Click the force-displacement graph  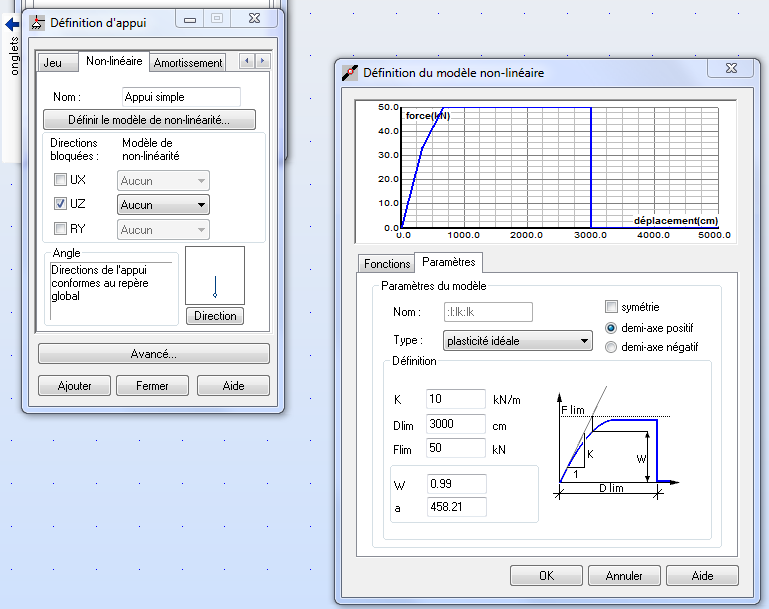[545, 172]
